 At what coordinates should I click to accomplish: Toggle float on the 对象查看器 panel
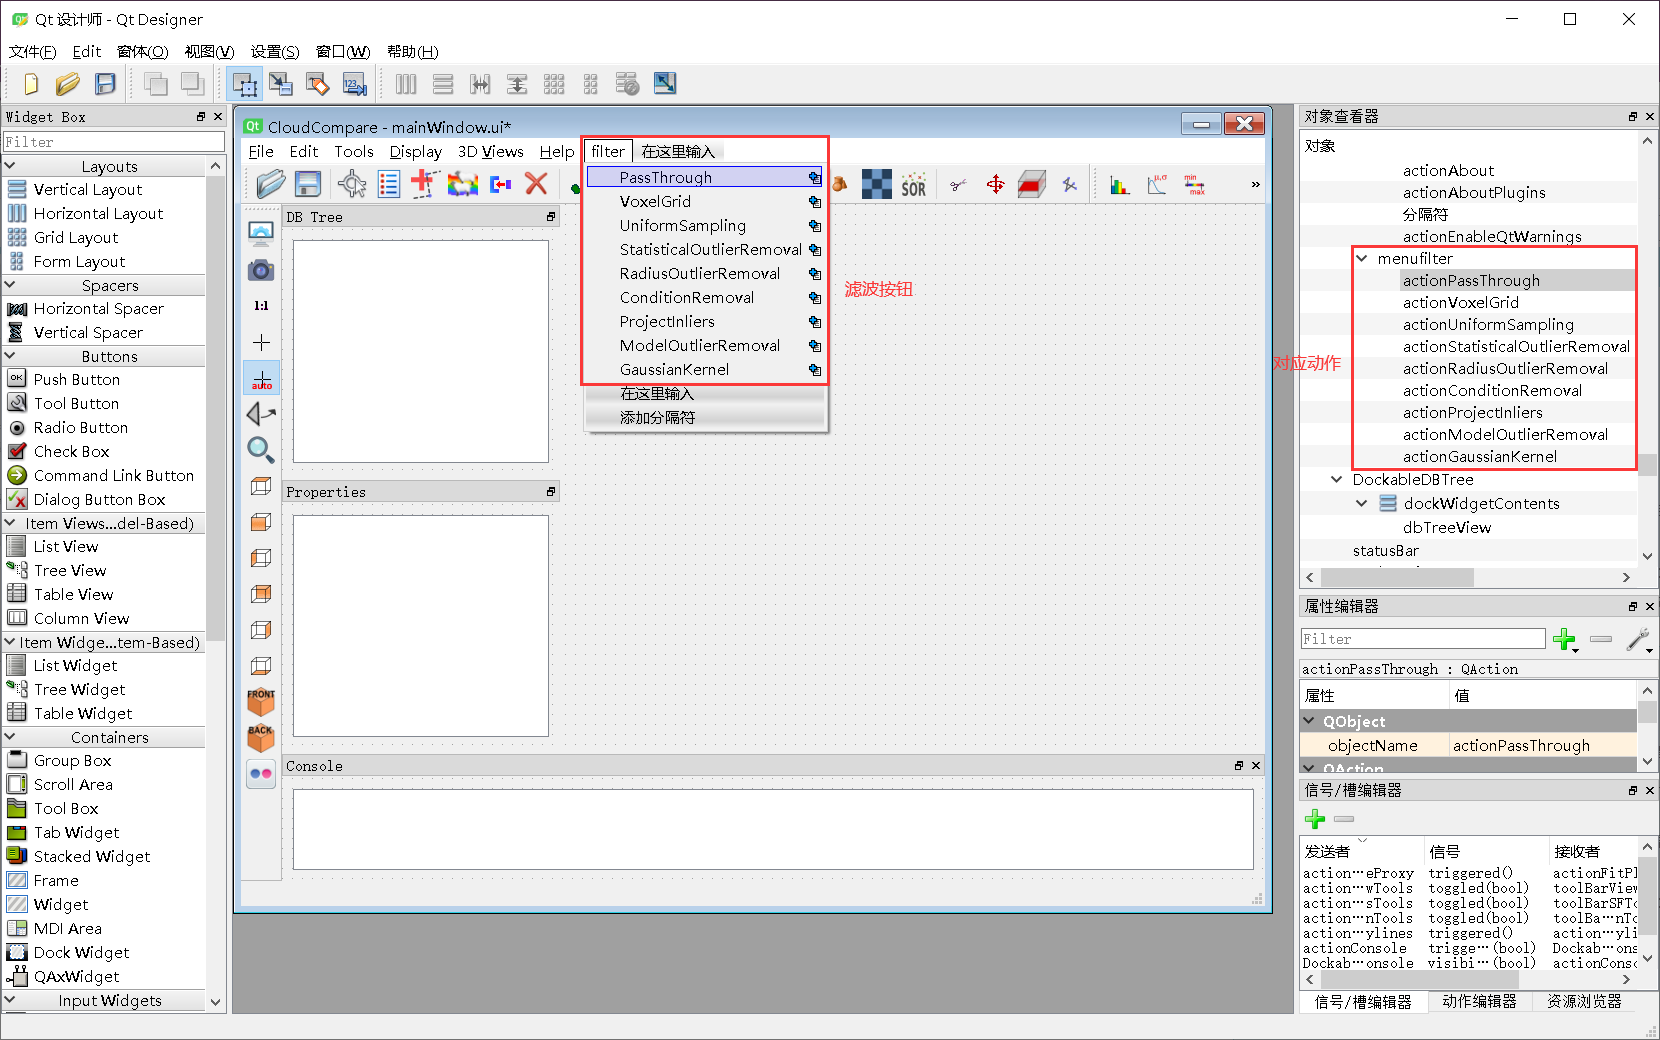click(1633, 117)
